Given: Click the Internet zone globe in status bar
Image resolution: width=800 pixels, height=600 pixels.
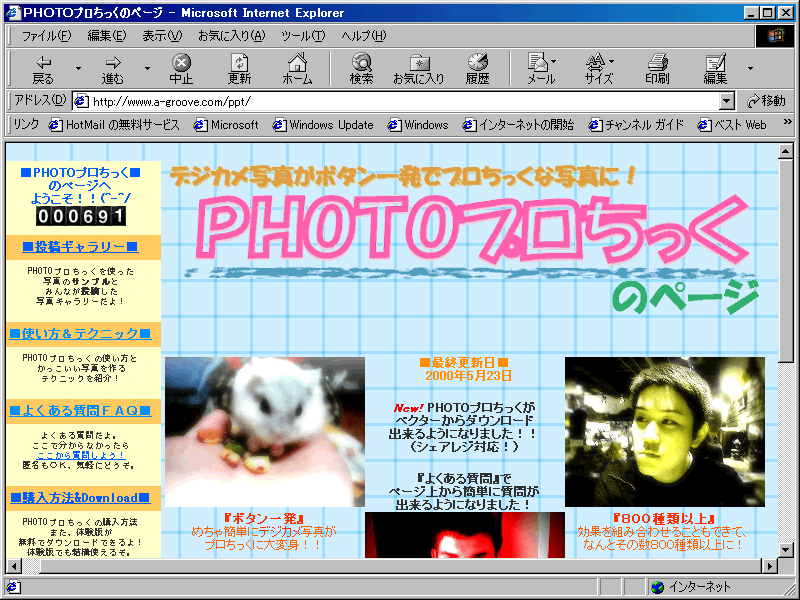Looking at the screenshot, I should coord(658,587).
